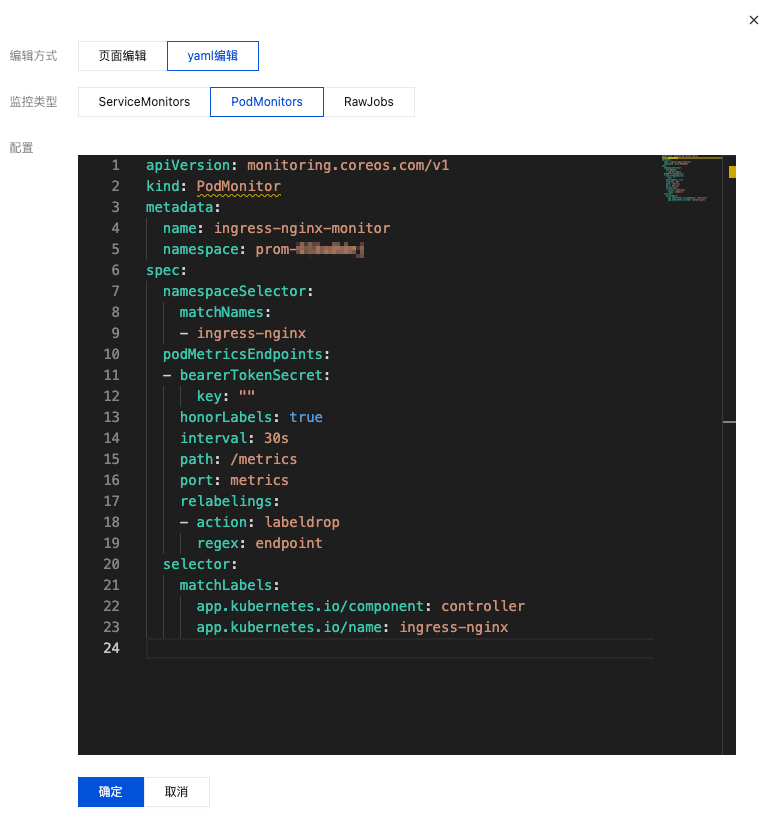Click the namespaceSelector key
The height and width of the screenshot is (822, 774).
234,291
